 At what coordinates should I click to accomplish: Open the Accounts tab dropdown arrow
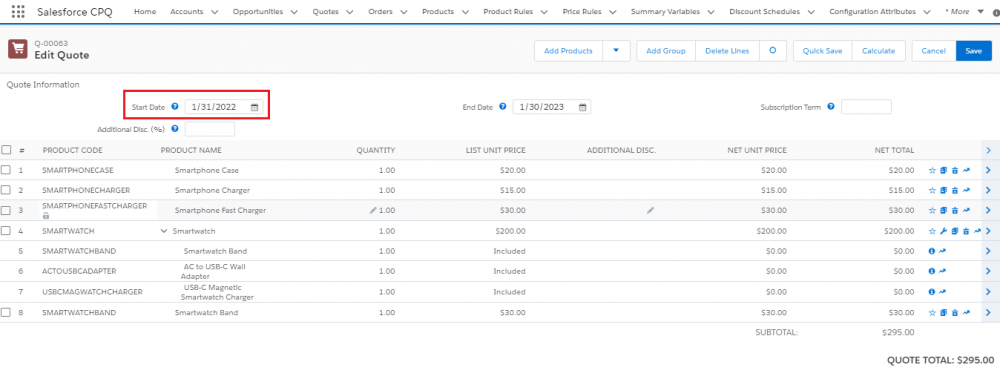click(x=214, y=11)
